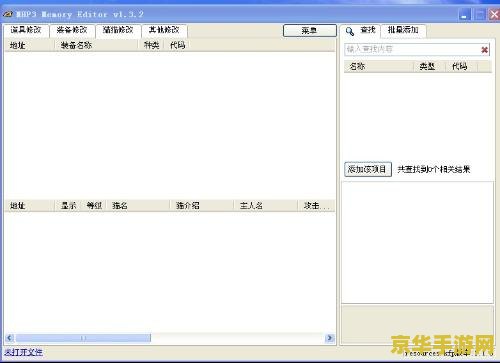Click the magnifier search icon

tap(350, 31)
